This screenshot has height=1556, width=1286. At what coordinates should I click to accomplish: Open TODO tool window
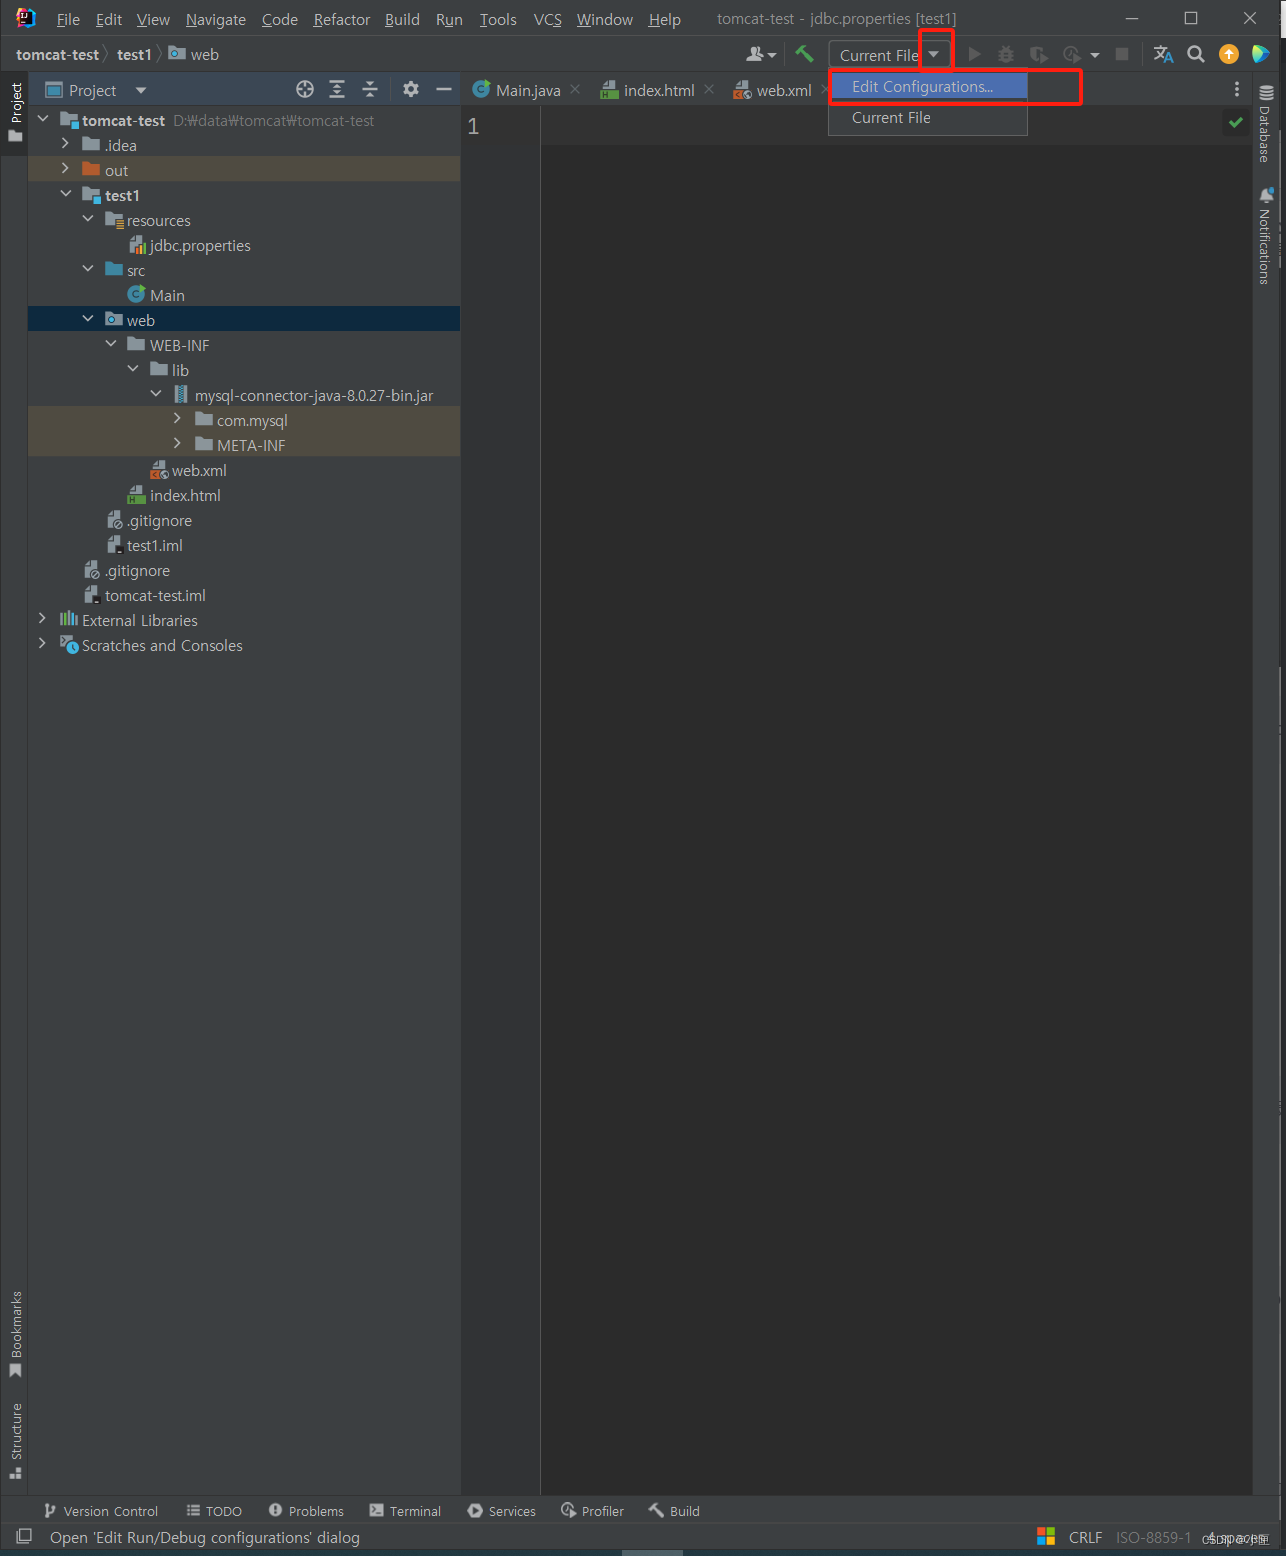tap(214, 1511)
